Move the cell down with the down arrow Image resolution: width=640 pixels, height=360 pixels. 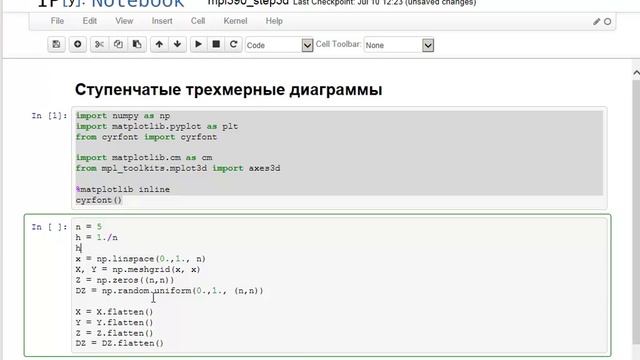click(x=177, y=44)
